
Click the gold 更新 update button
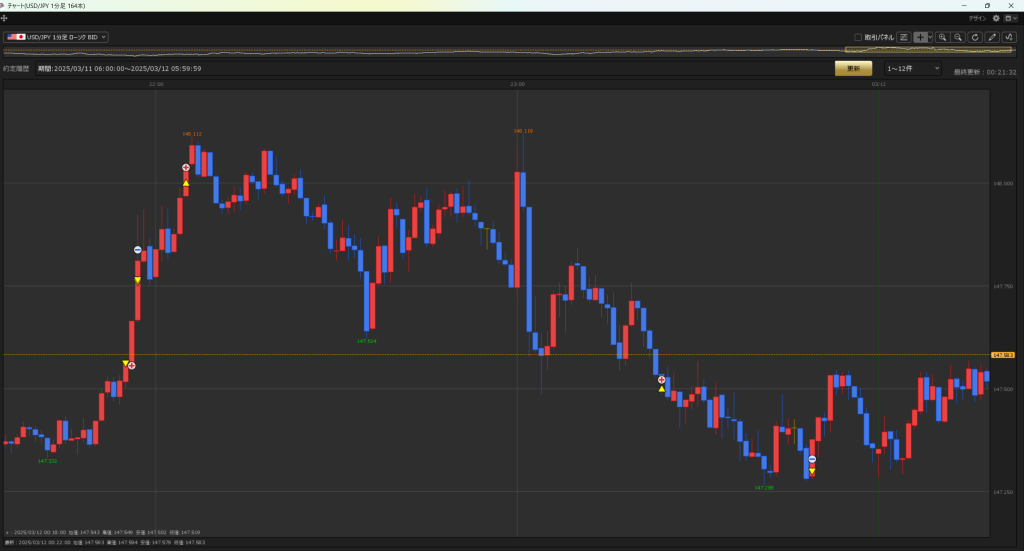click(x=853, y=68)
